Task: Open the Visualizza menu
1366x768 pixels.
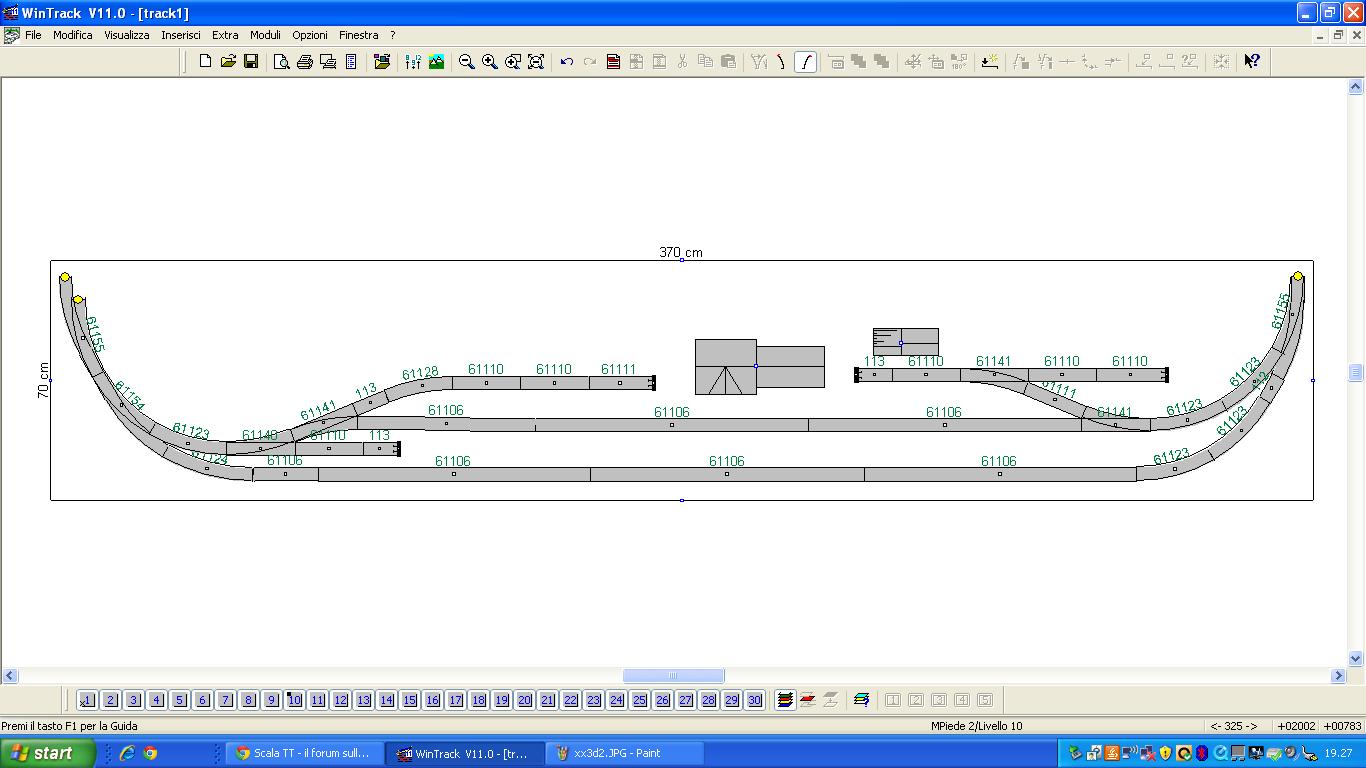Action: click(127, 35)
